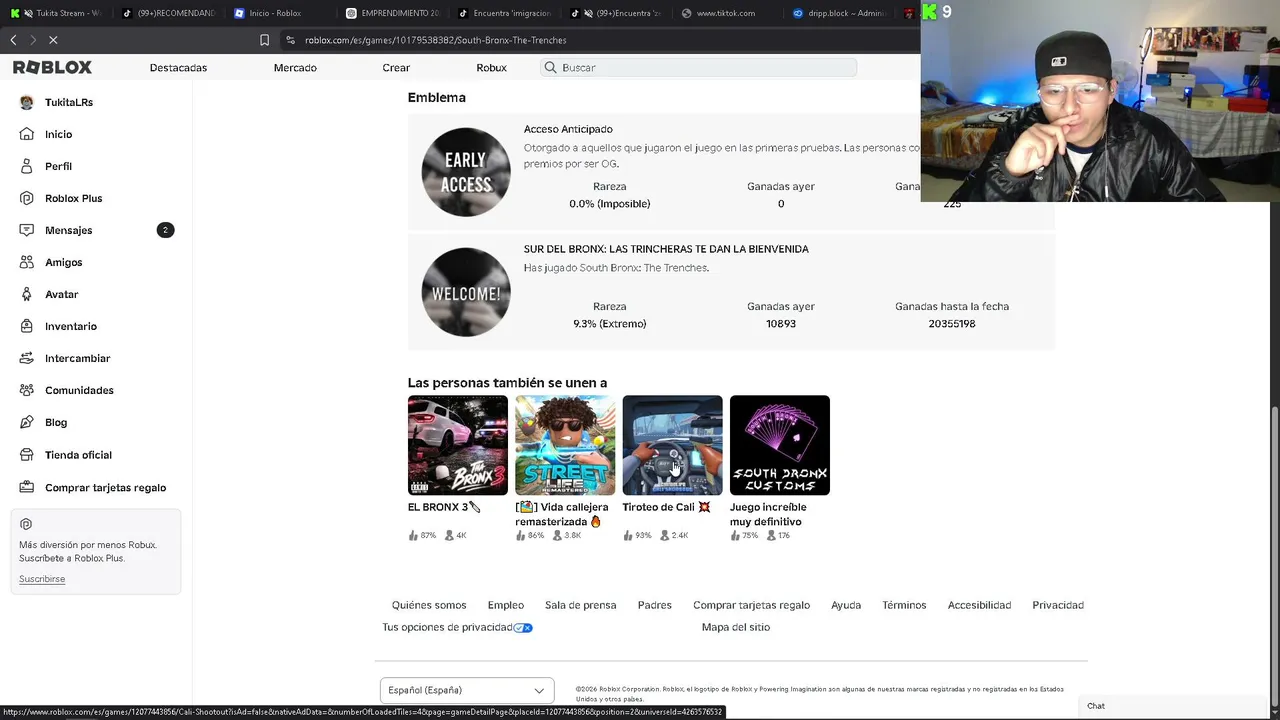Image resolution: width=1280 pixels, height=720 pixels.
Task: Open the EL BRONX 3 game thumbnail
Action: (458, 445)
